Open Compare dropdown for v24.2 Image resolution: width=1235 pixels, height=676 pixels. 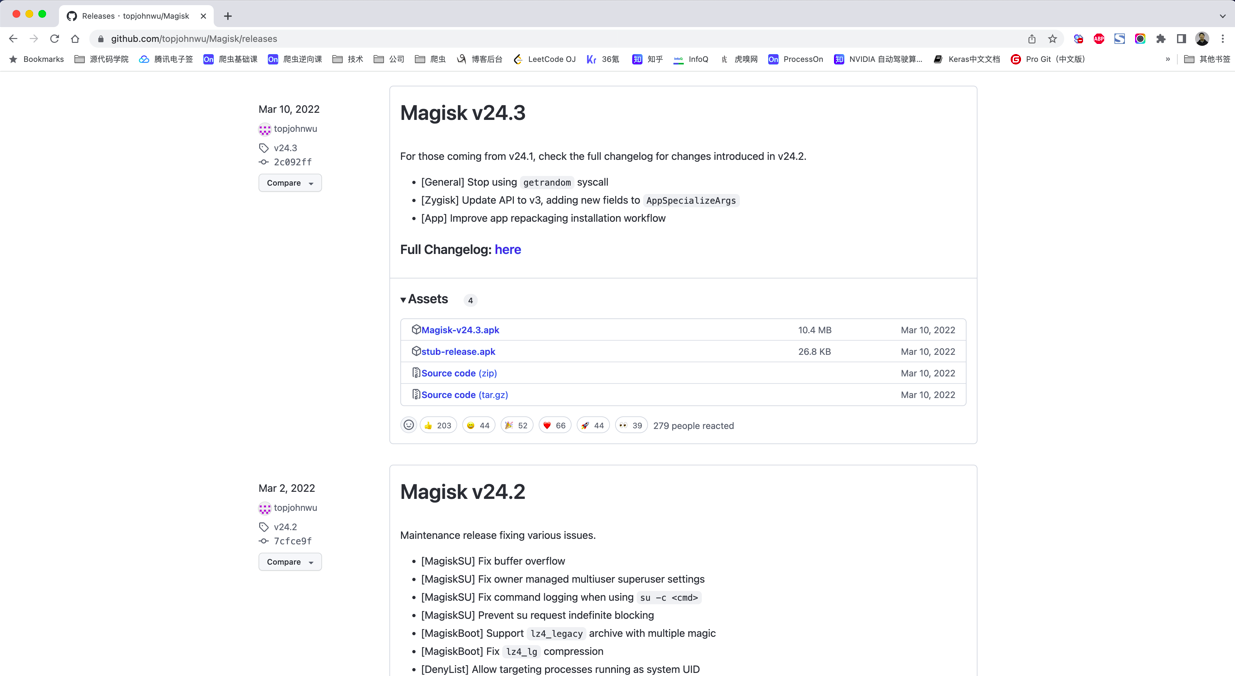pyautogui.click(x=290, y=562)
